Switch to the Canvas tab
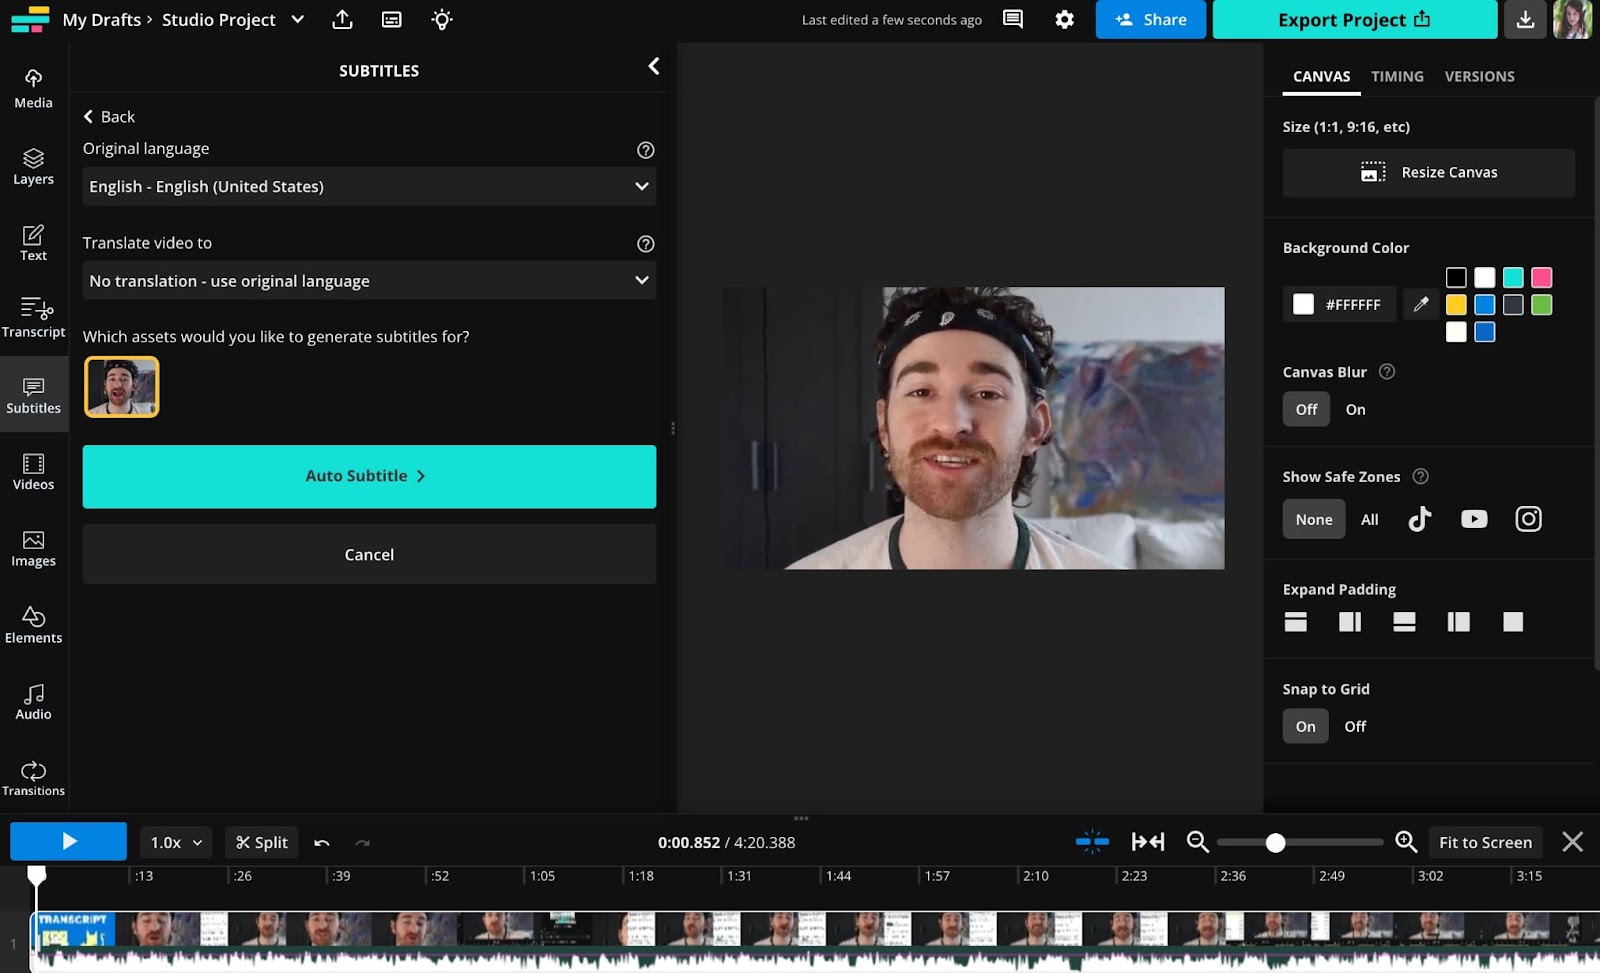1600x973 pixels. pos(1321,76)
